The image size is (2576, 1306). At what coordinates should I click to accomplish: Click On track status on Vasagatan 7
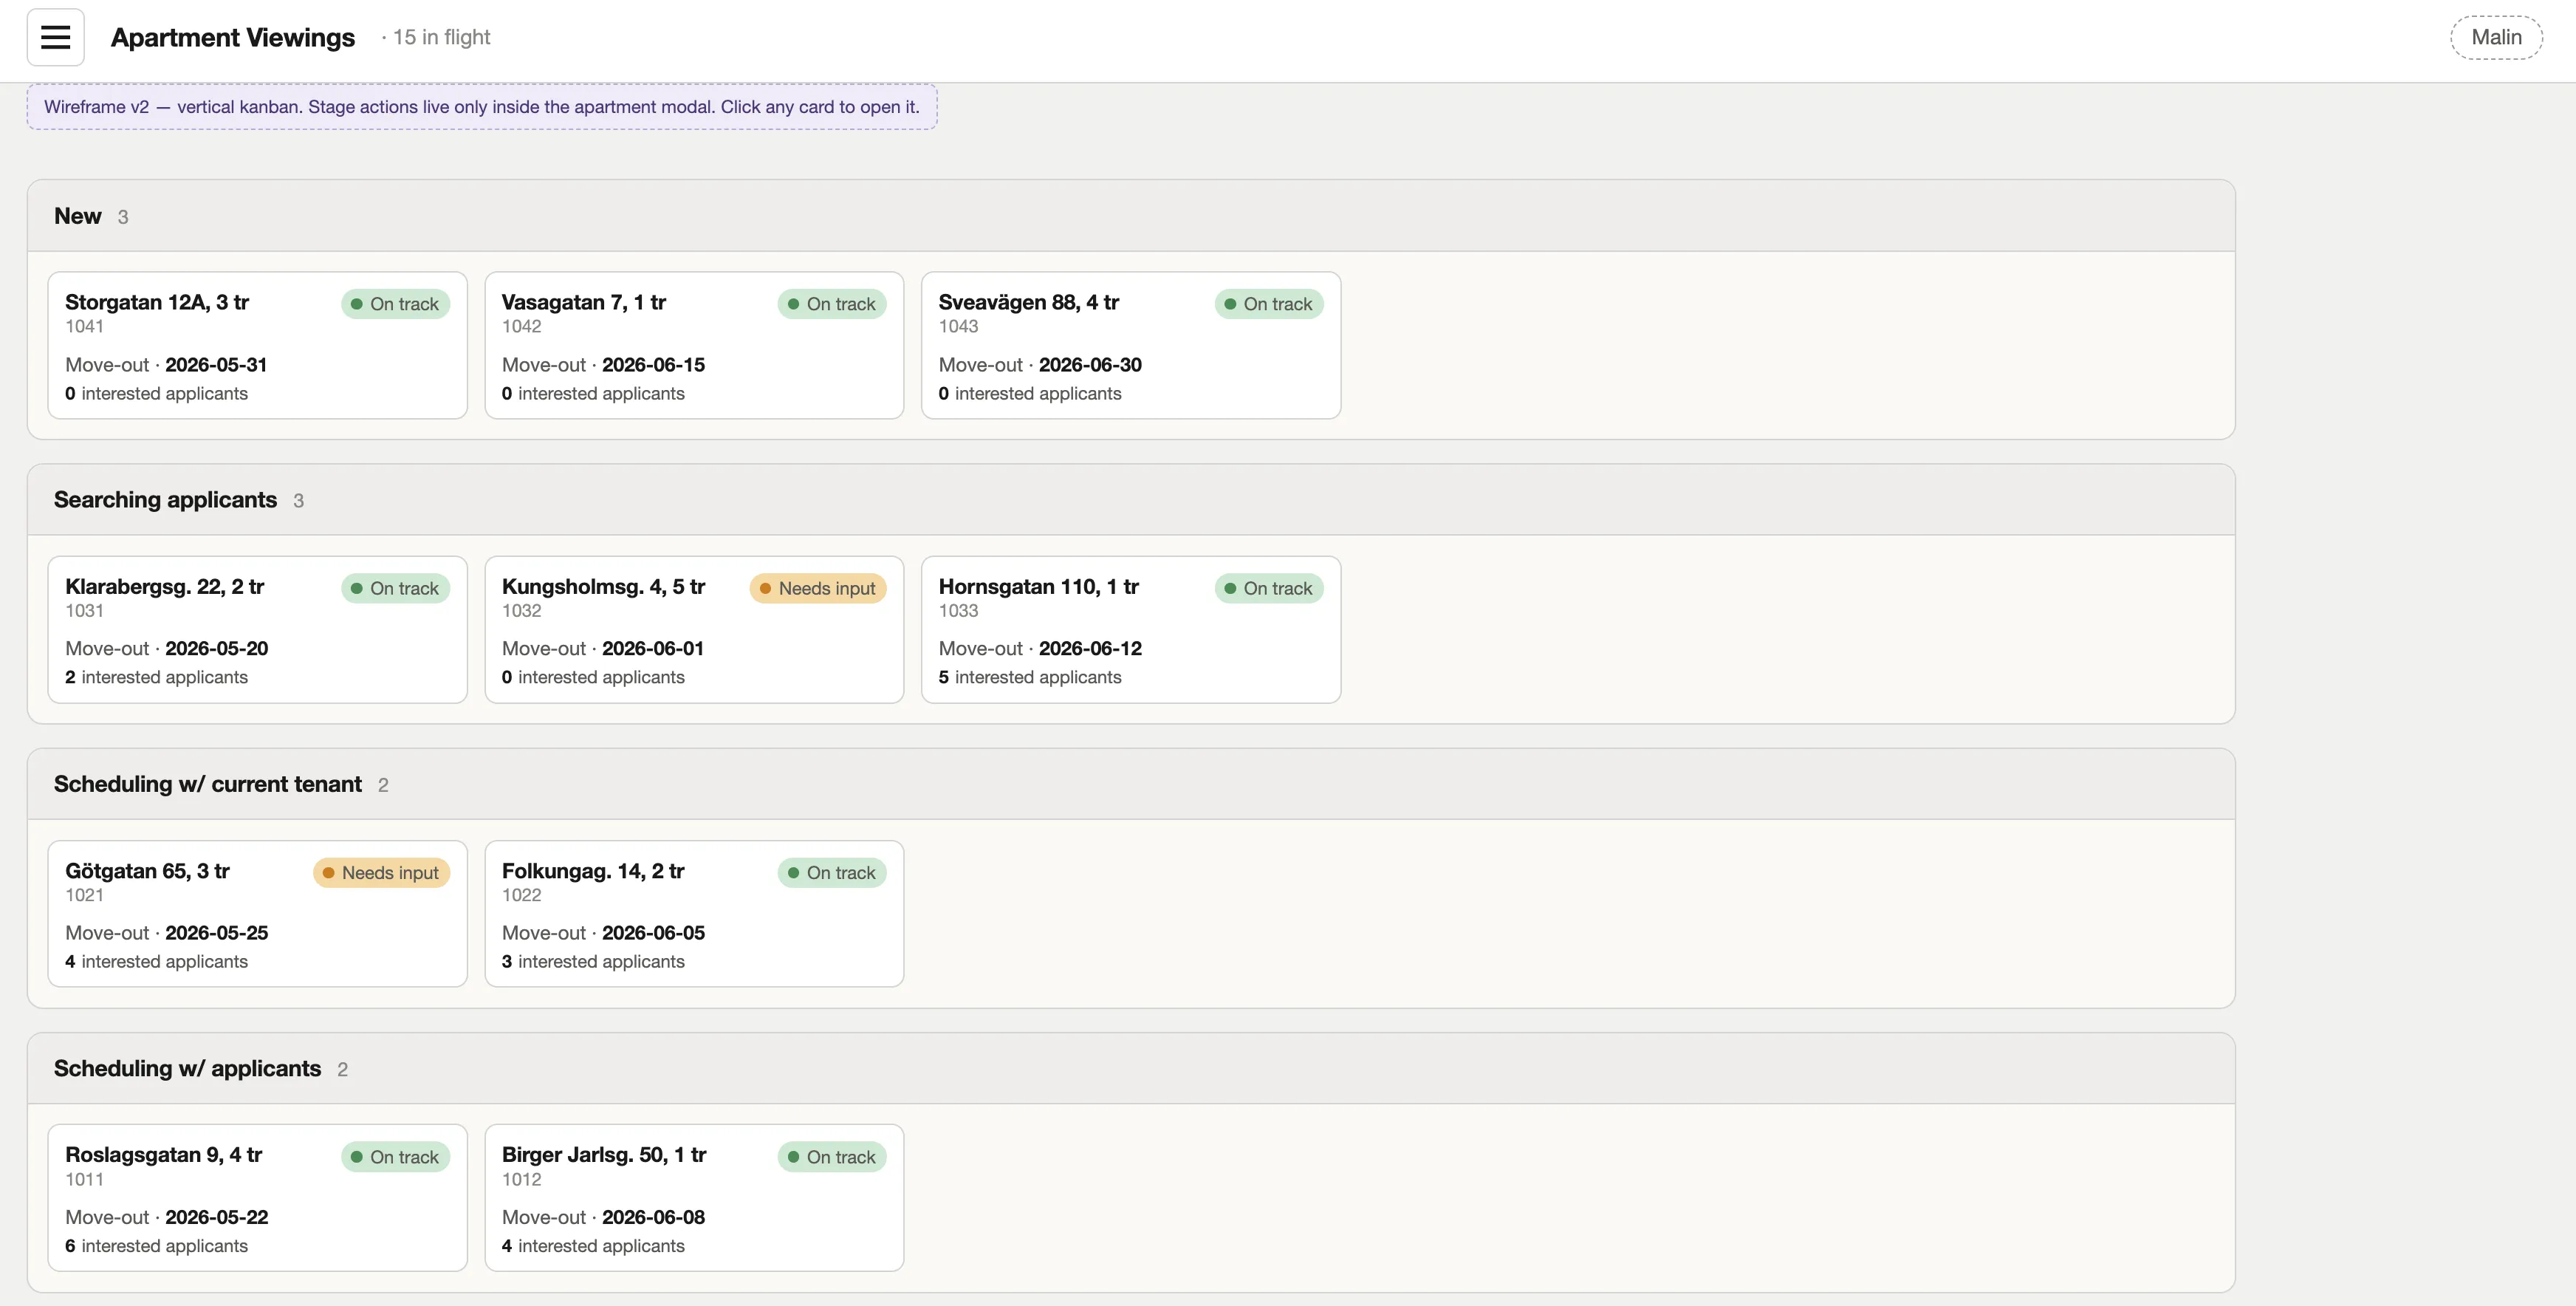831,304
